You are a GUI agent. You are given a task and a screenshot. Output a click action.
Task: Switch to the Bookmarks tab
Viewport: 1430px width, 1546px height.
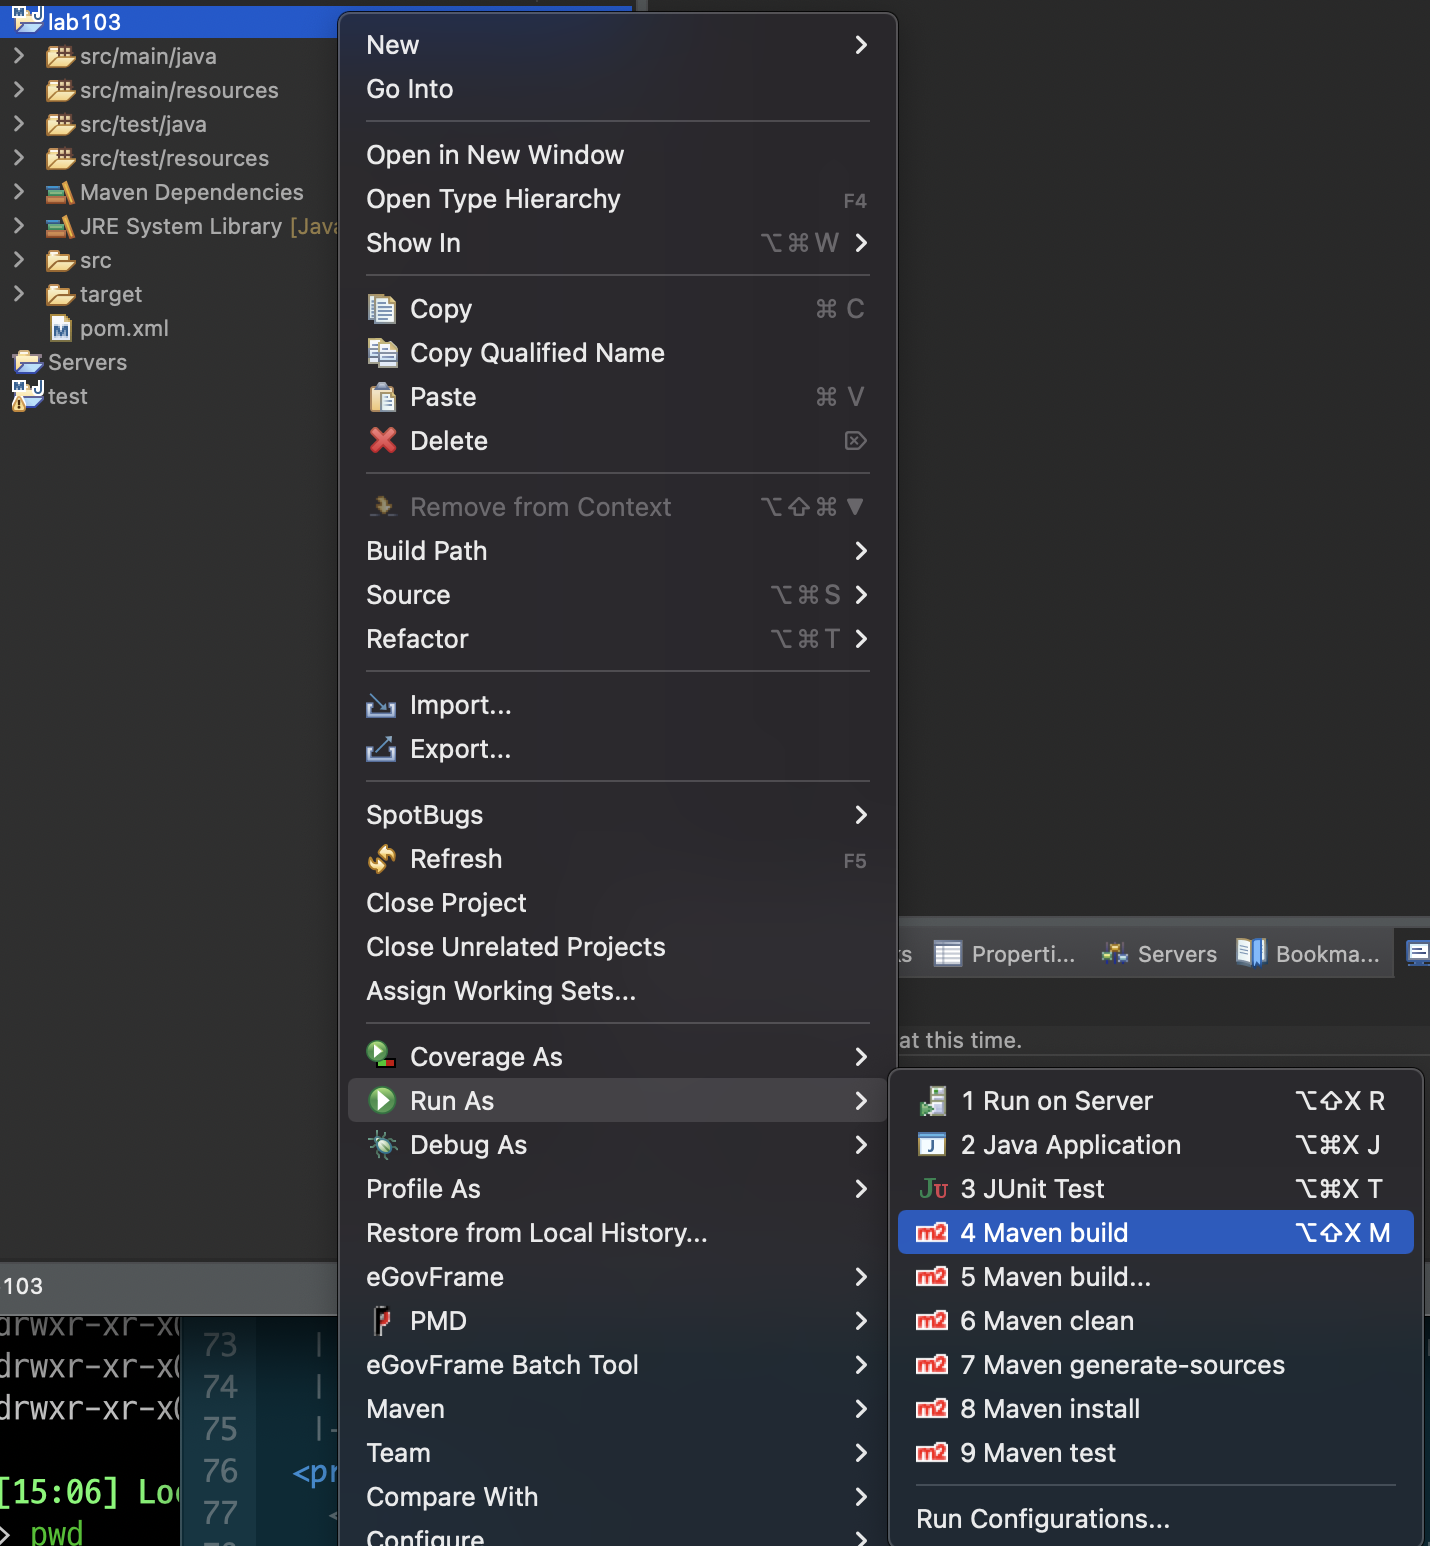(1308, 954)
